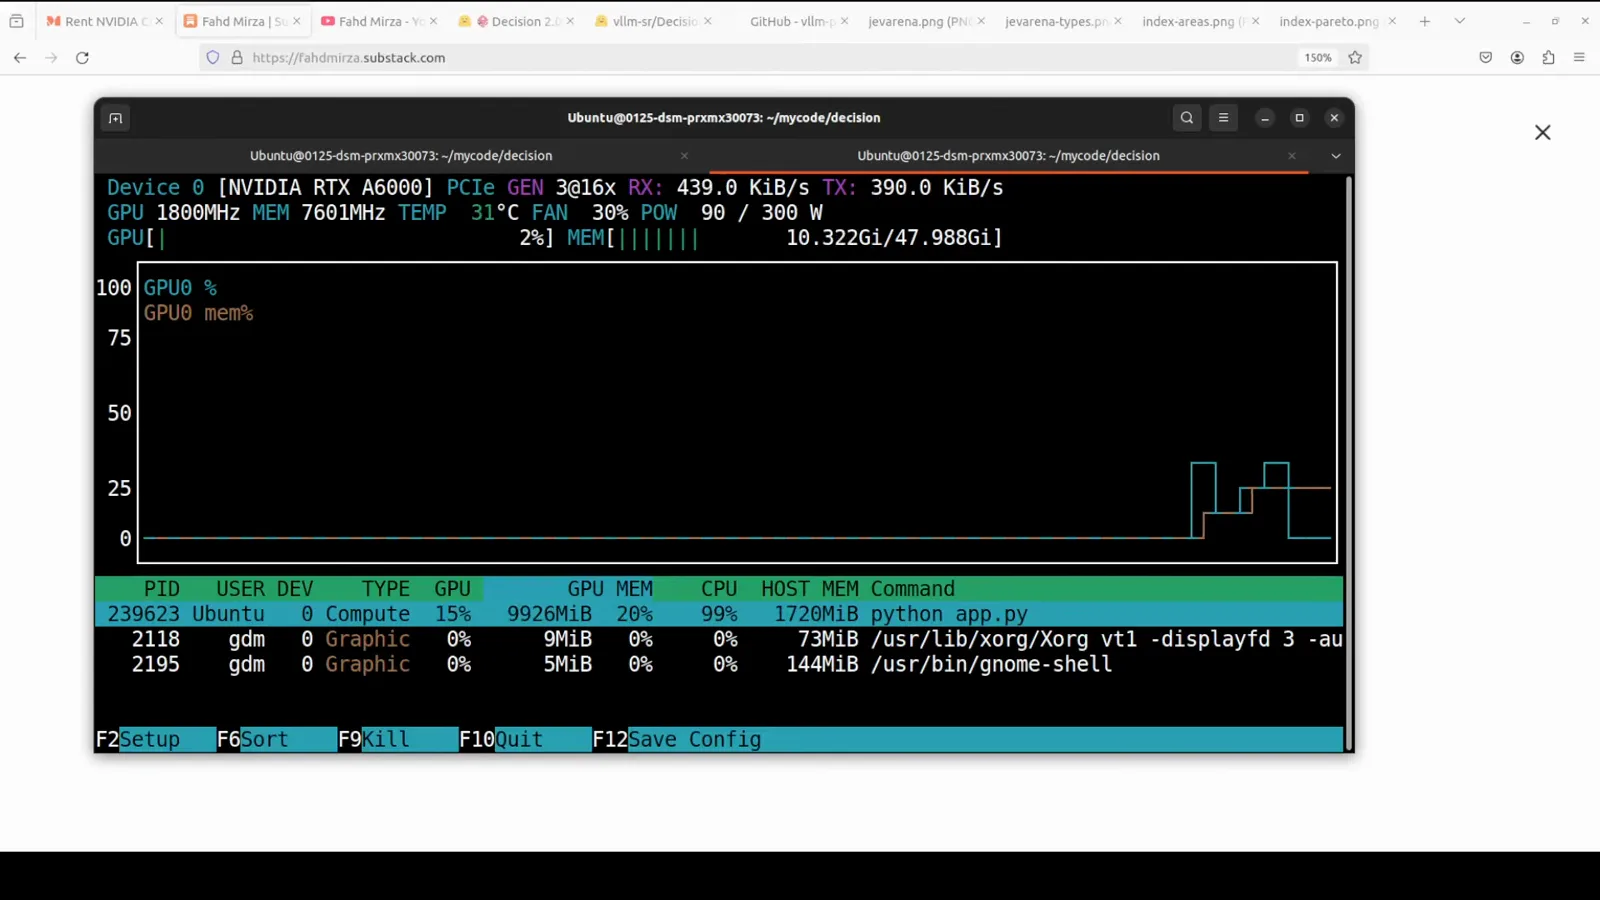
Task: Expand the terminal tab list dropdown
Action: pyautogui.click(x=1336, y=156)
